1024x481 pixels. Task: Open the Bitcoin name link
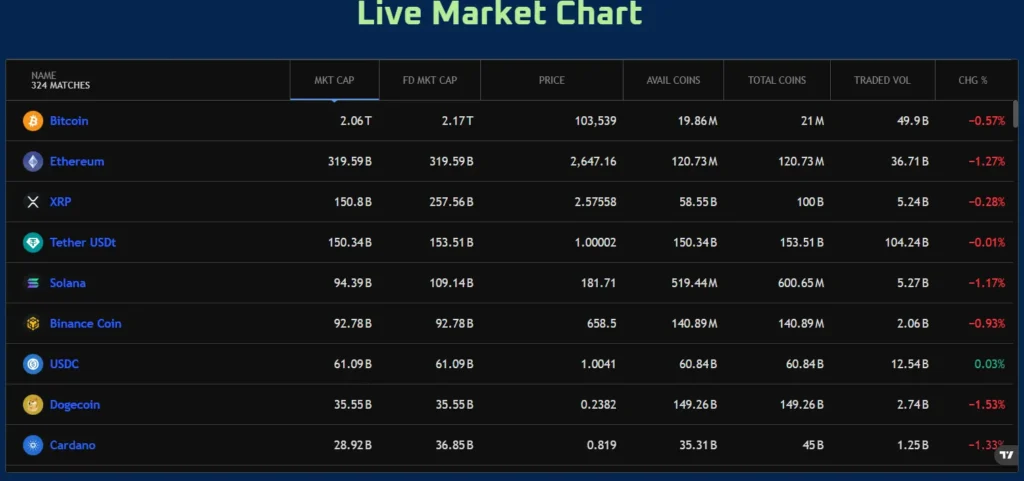click(x=69, y=121)
